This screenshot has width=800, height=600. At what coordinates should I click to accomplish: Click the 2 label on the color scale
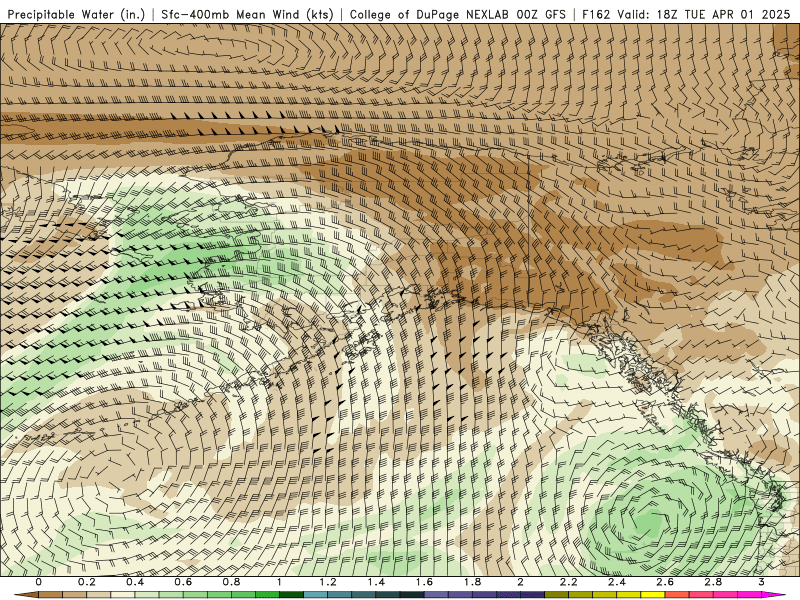520,582
